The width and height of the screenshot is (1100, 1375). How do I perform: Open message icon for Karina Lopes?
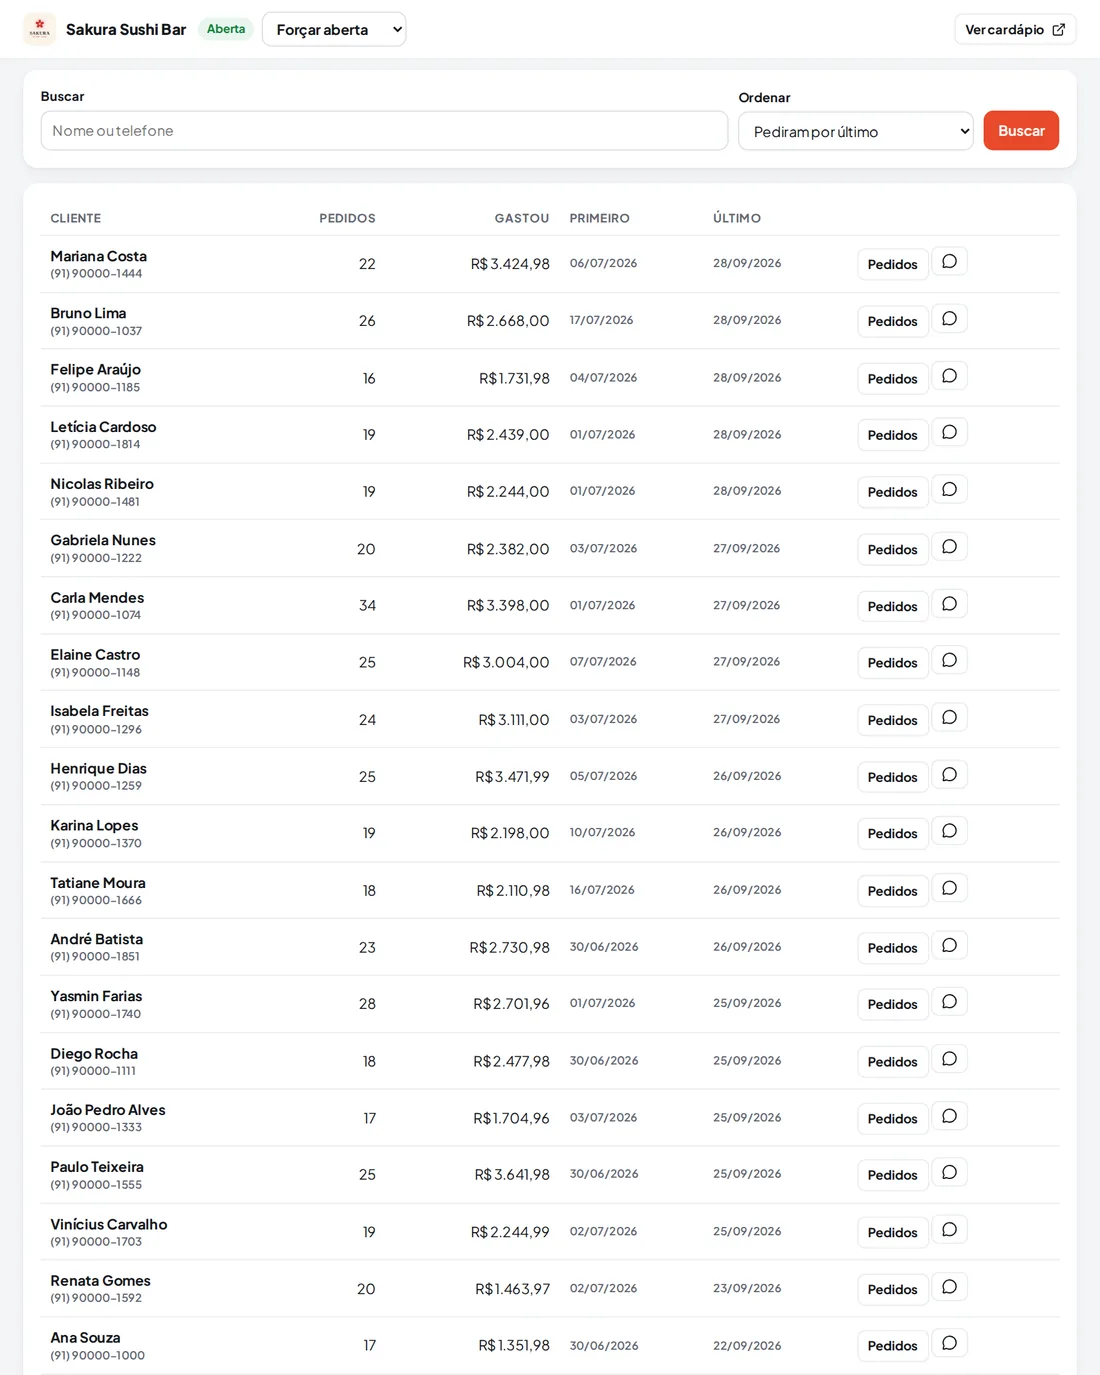[949, 831]
